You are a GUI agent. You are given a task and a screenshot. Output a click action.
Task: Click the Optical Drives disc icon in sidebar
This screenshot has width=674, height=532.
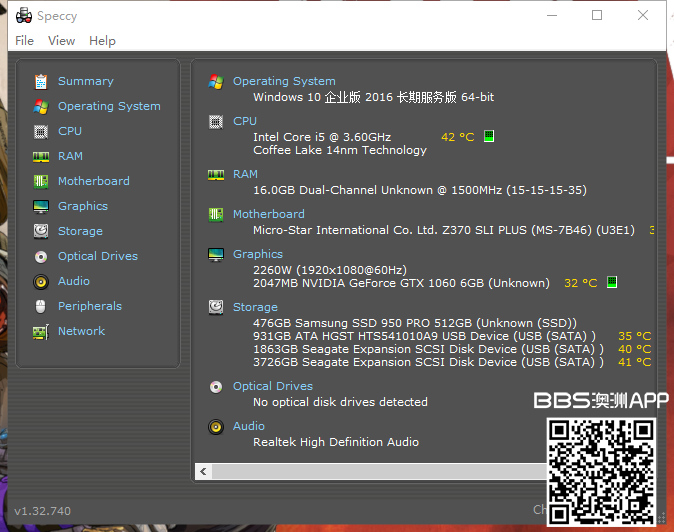click(41, 257)
